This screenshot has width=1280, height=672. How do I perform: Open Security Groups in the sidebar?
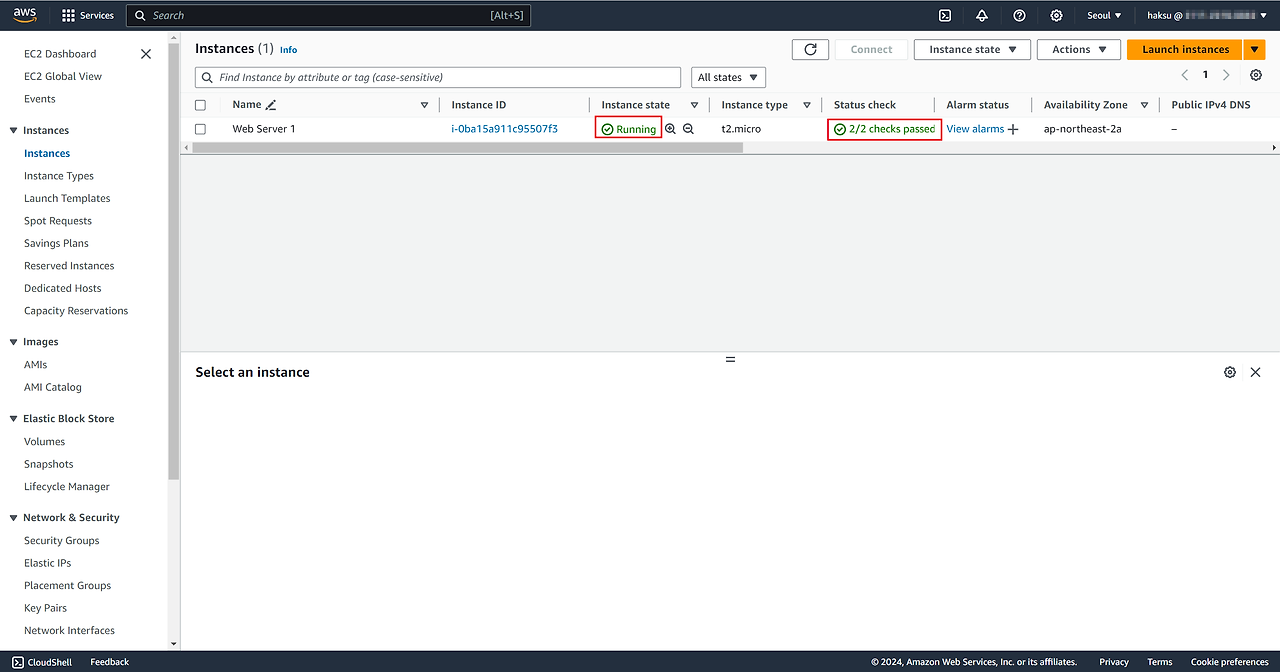coord(62,540)
